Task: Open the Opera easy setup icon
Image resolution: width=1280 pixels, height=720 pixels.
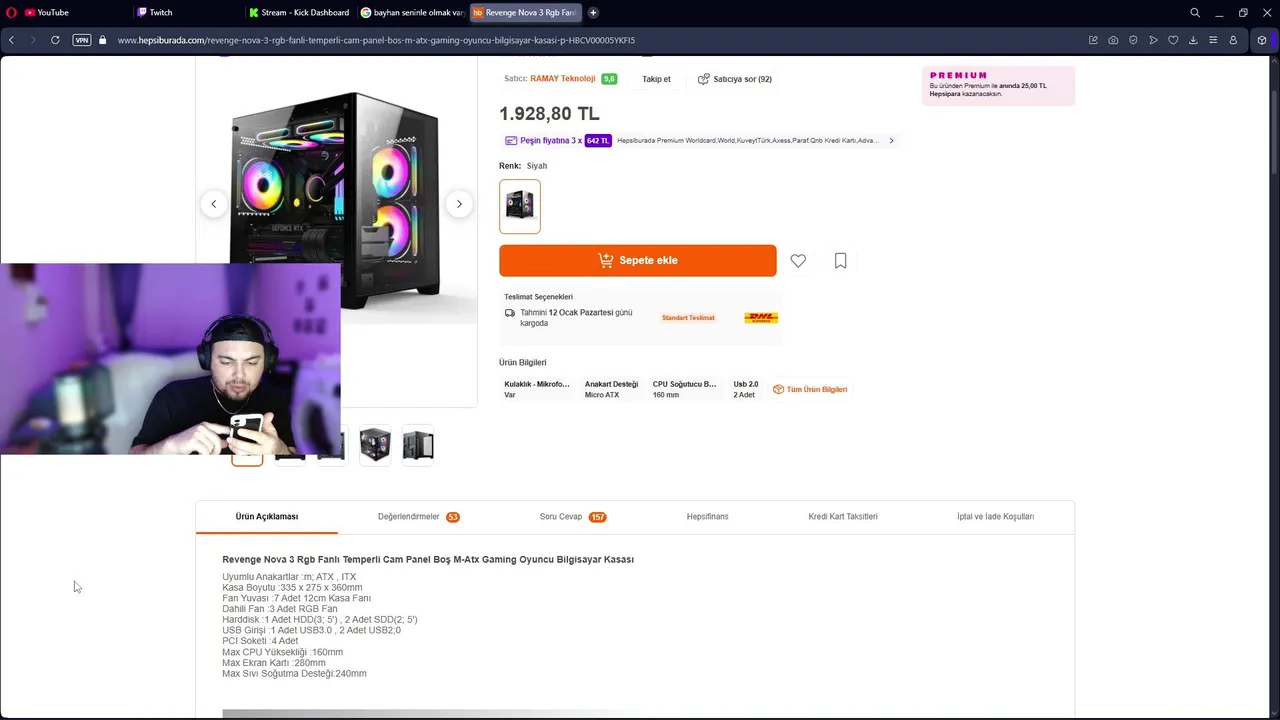Action: 1213,40
